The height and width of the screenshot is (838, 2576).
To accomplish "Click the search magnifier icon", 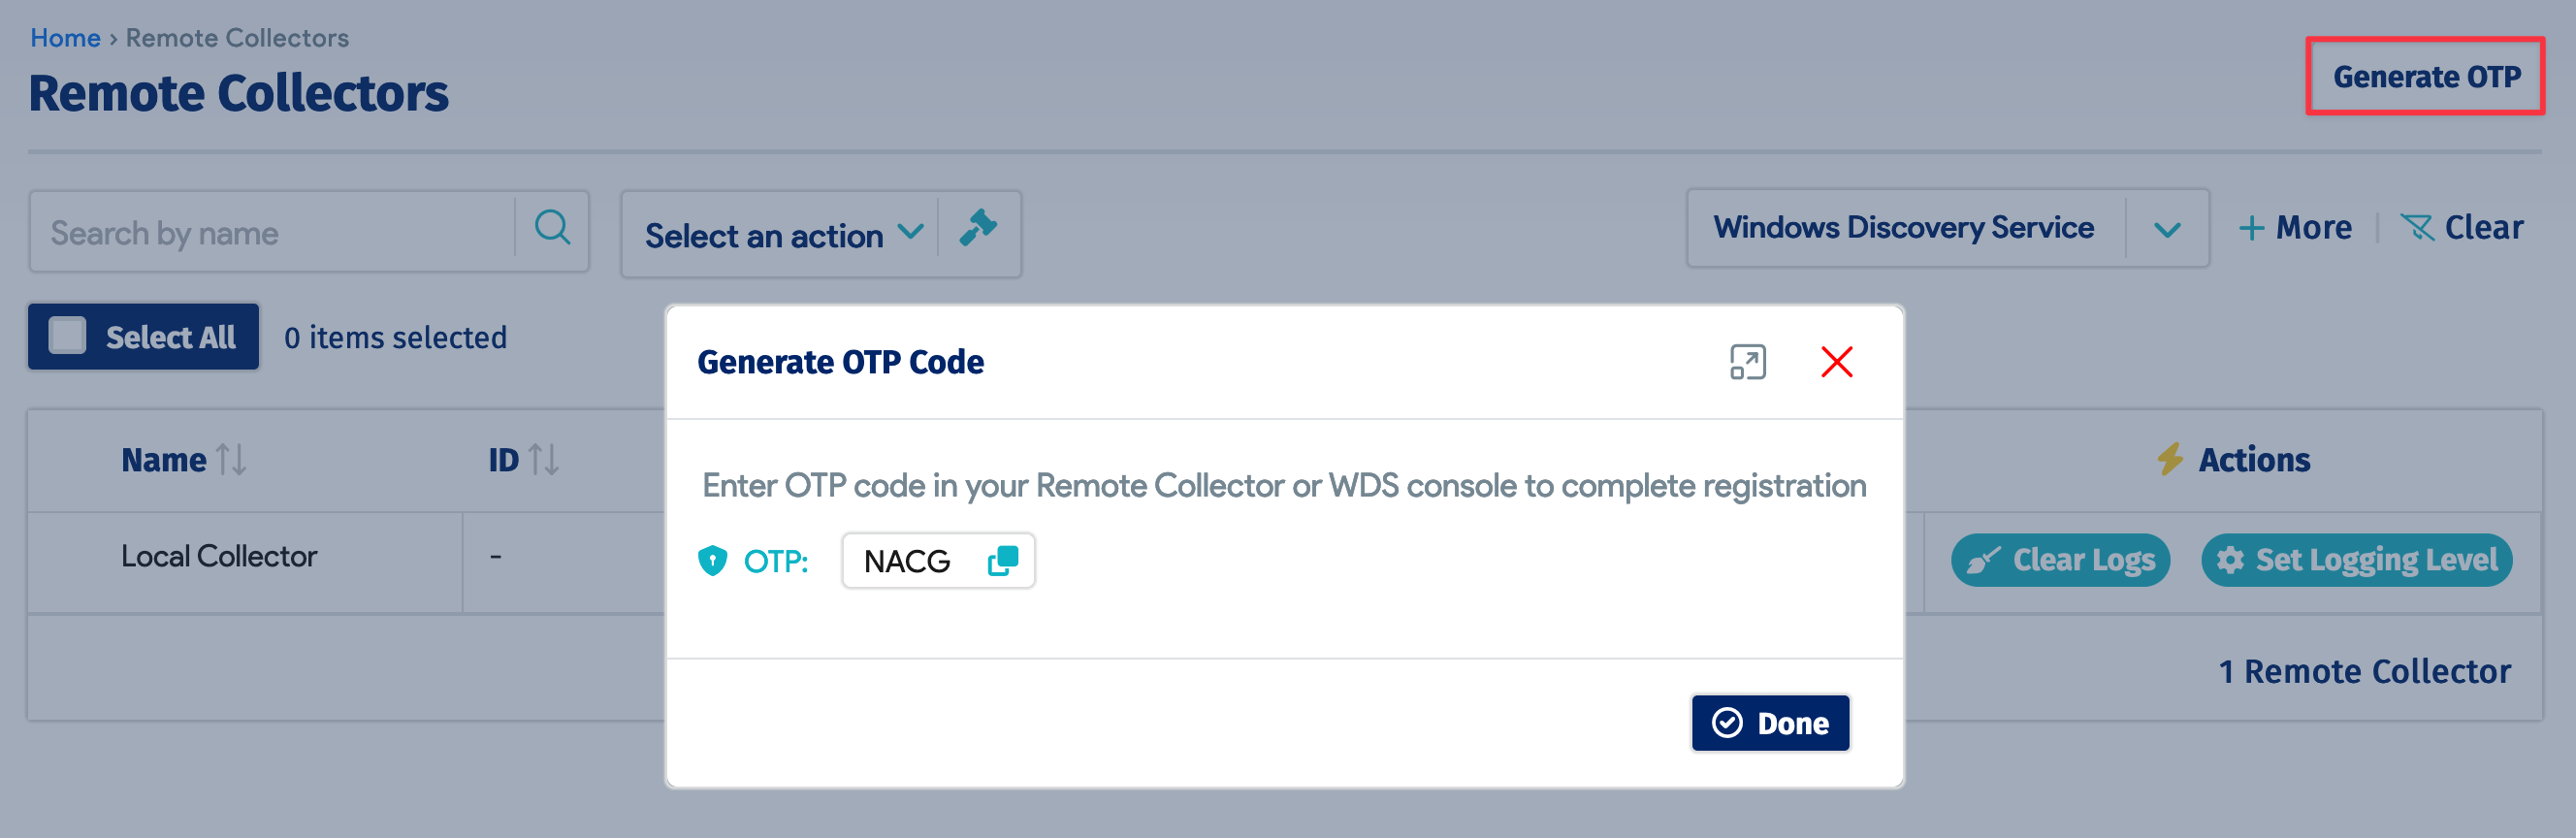I will click(553, 230).
